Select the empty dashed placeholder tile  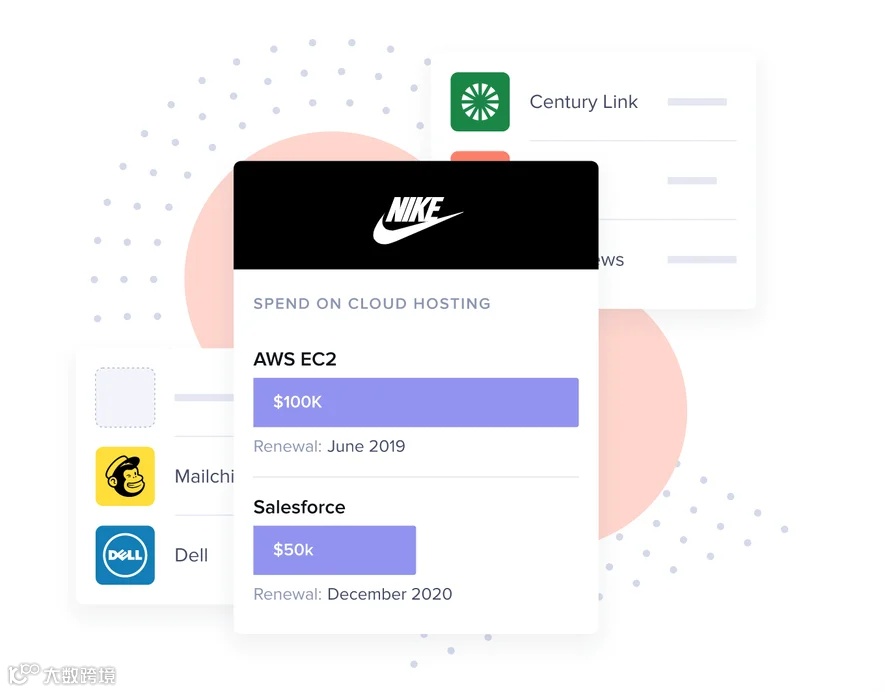125,397
